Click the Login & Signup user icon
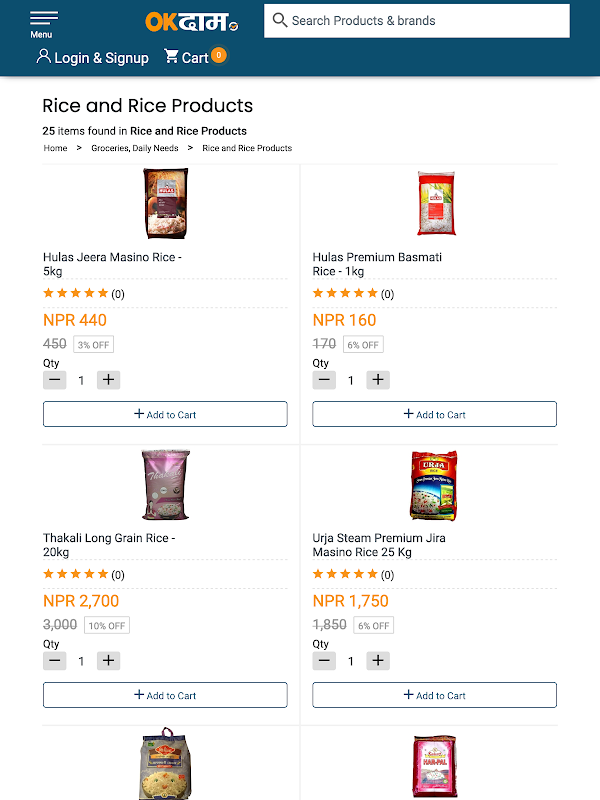600x800 pixels. coord(43,56)
